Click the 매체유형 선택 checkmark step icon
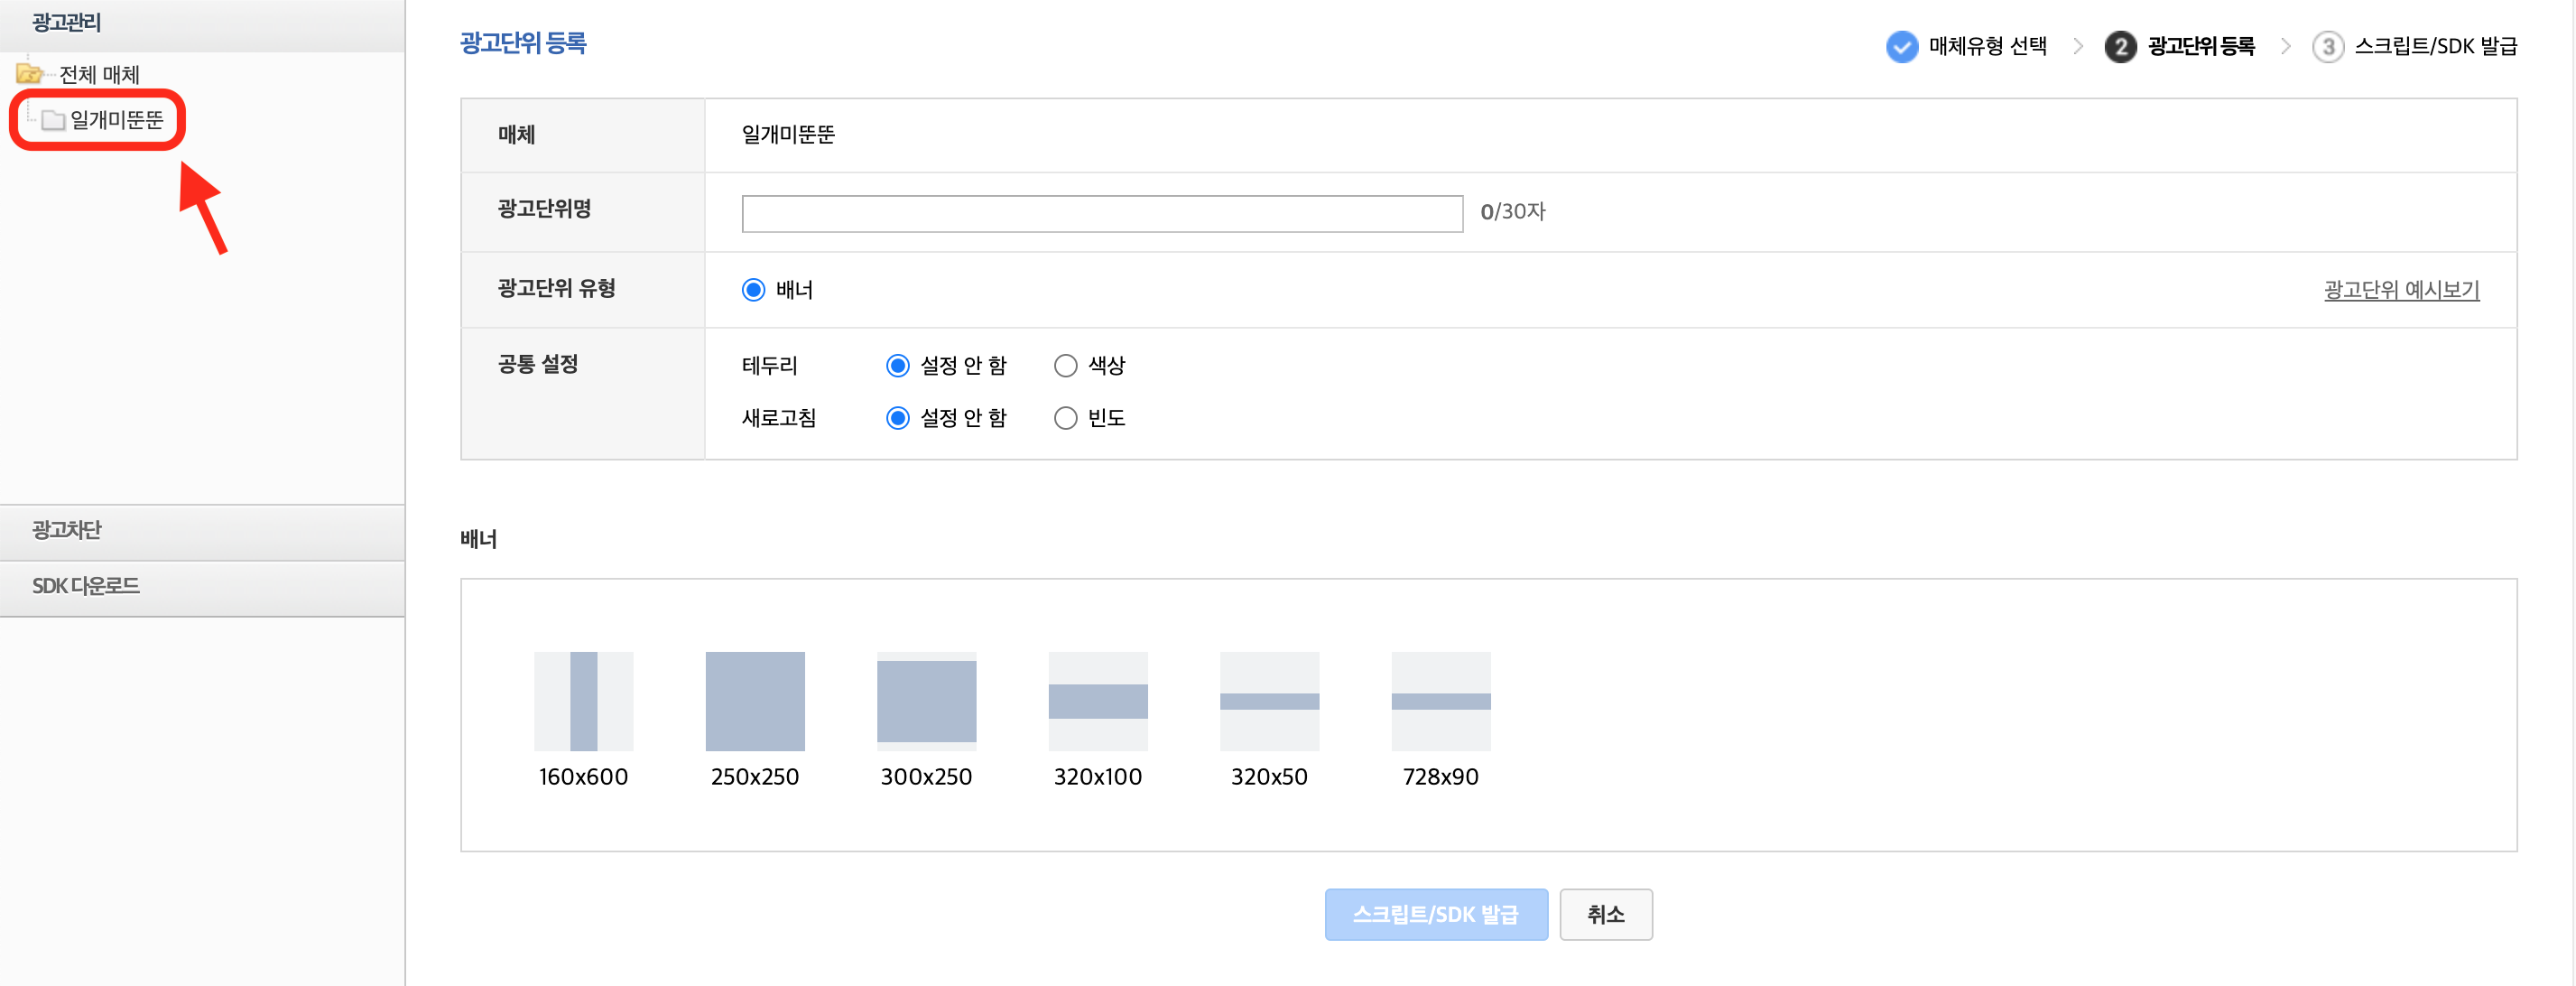 (1901, 46)
